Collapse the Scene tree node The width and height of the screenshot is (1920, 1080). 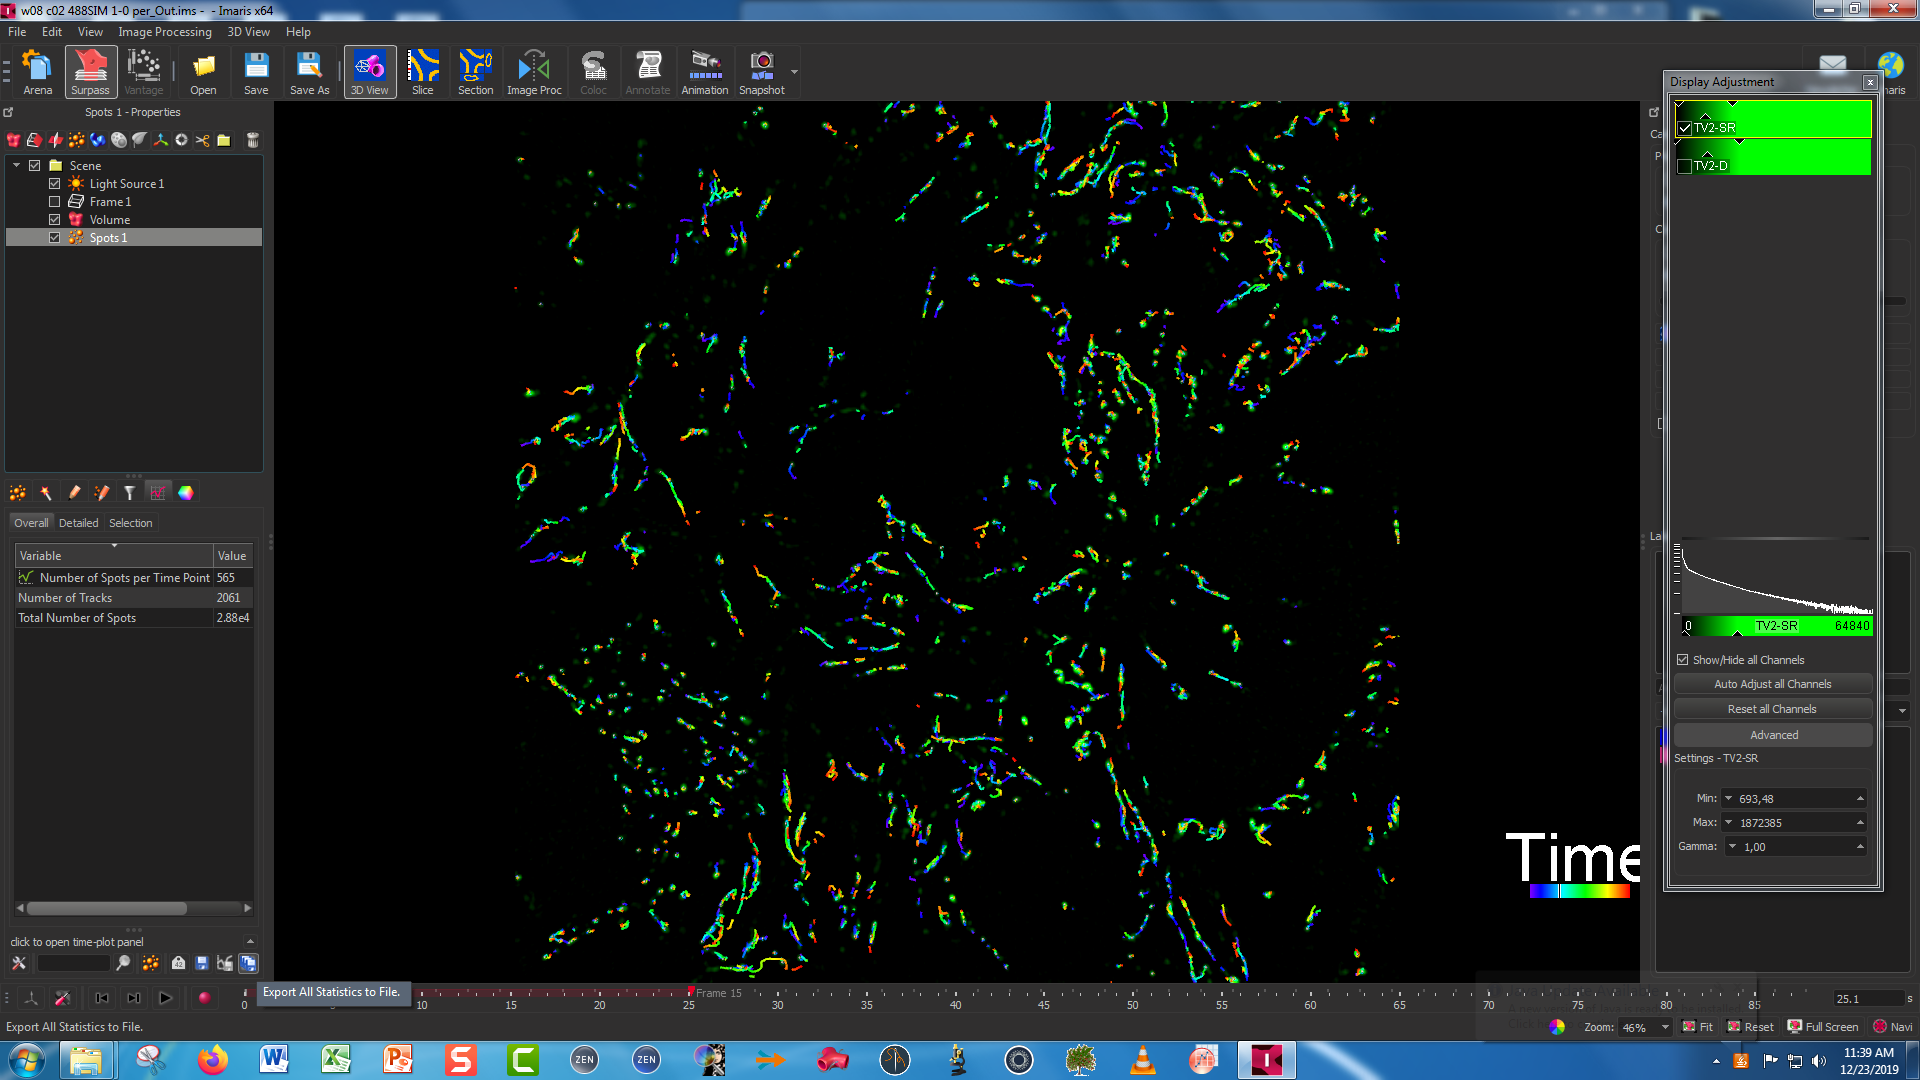click(17, 166)
